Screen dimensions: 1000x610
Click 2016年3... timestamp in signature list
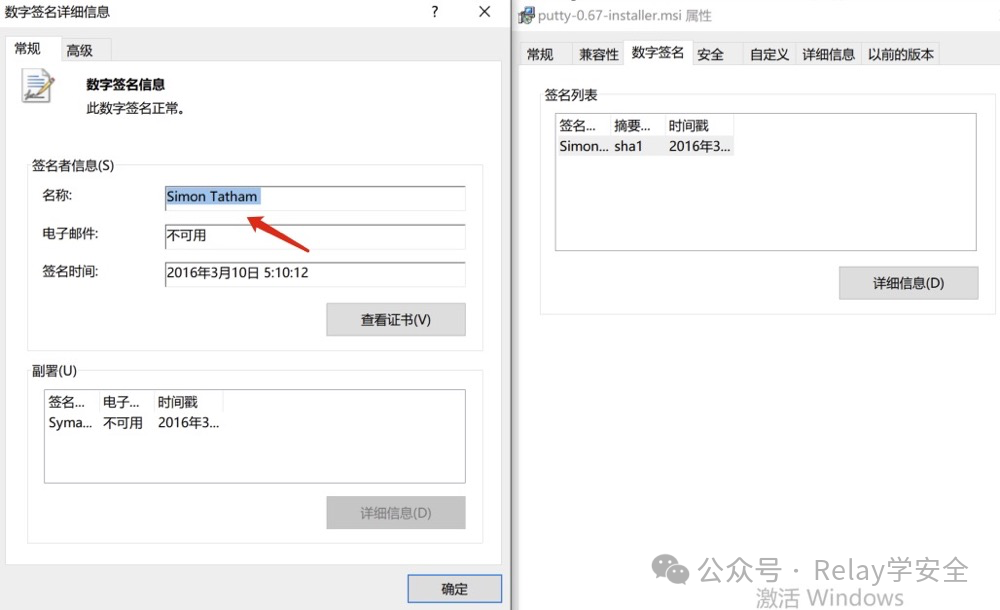pyautogui.click(x=700, y=146)
